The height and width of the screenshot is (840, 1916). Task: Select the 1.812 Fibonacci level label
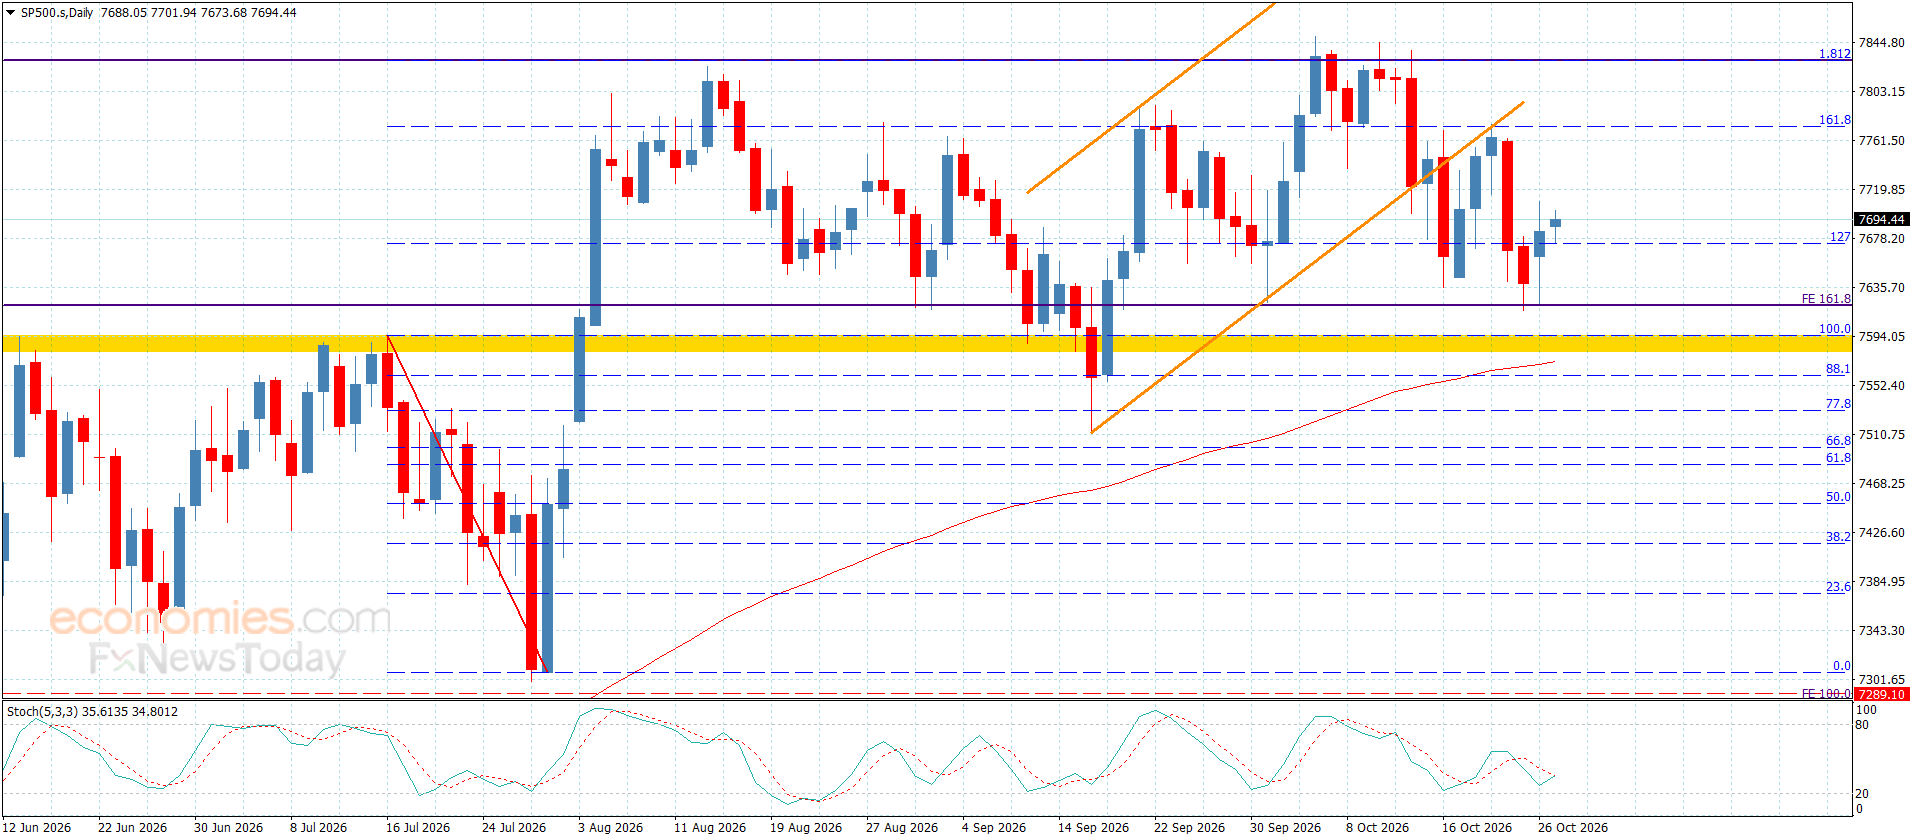click(x=1834, y=54)
